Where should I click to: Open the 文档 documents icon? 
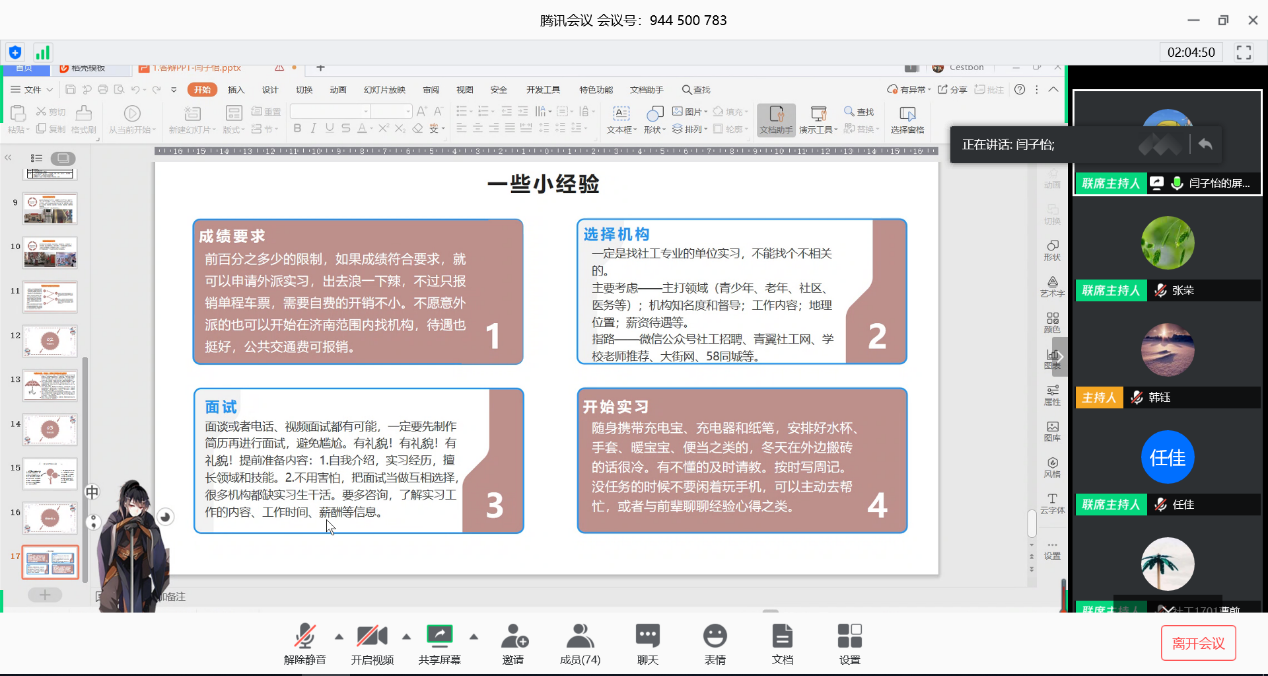pyautogui.click(x=782, y=642)
